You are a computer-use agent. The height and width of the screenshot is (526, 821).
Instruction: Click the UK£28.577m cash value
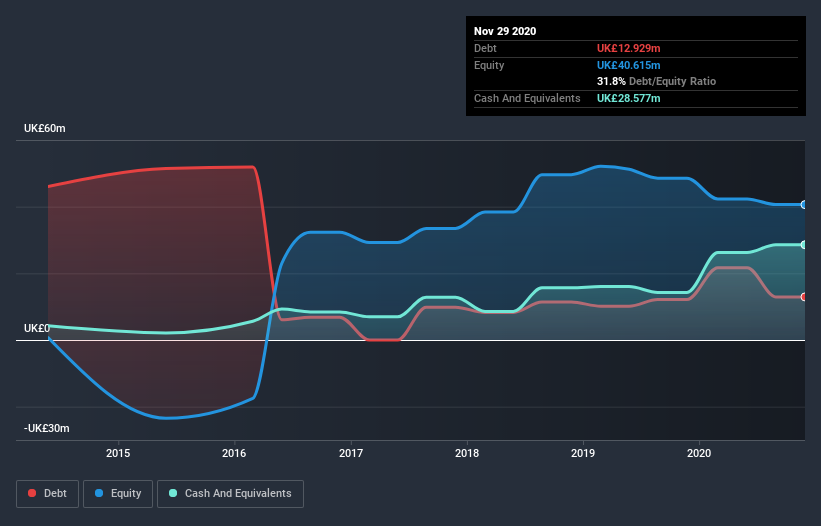coord(628,98)
